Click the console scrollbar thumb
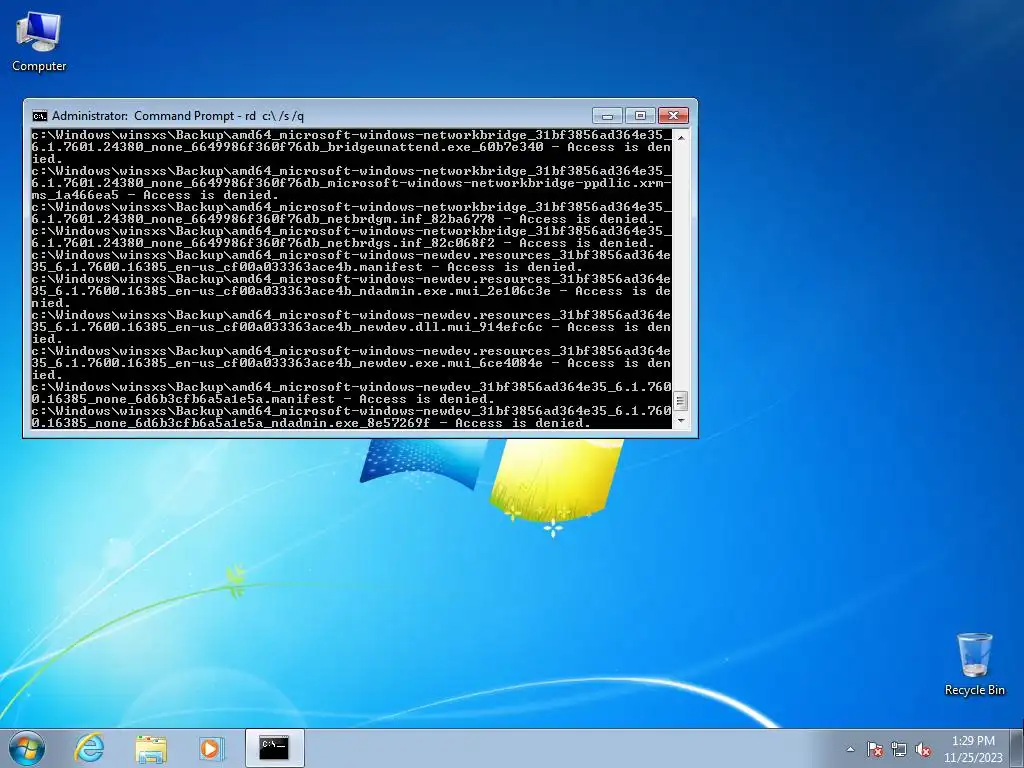This screenshot has width=1024, height=768. coord(680,400)
